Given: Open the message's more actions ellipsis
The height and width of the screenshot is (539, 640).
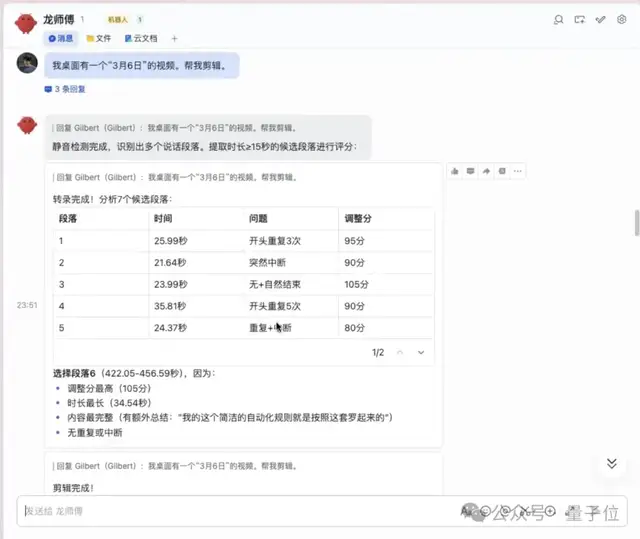Looking at the screenshot, I should [x=518, y=171].
